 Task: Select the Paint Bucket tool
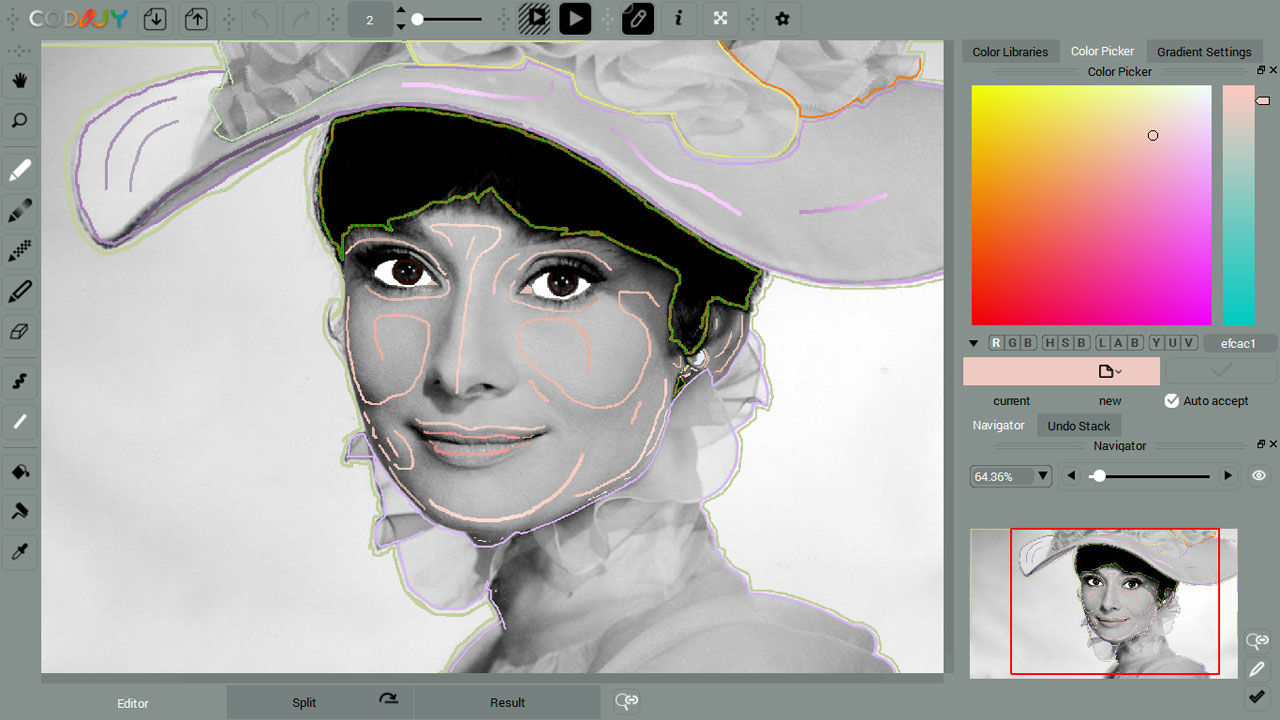pos(20,471)
